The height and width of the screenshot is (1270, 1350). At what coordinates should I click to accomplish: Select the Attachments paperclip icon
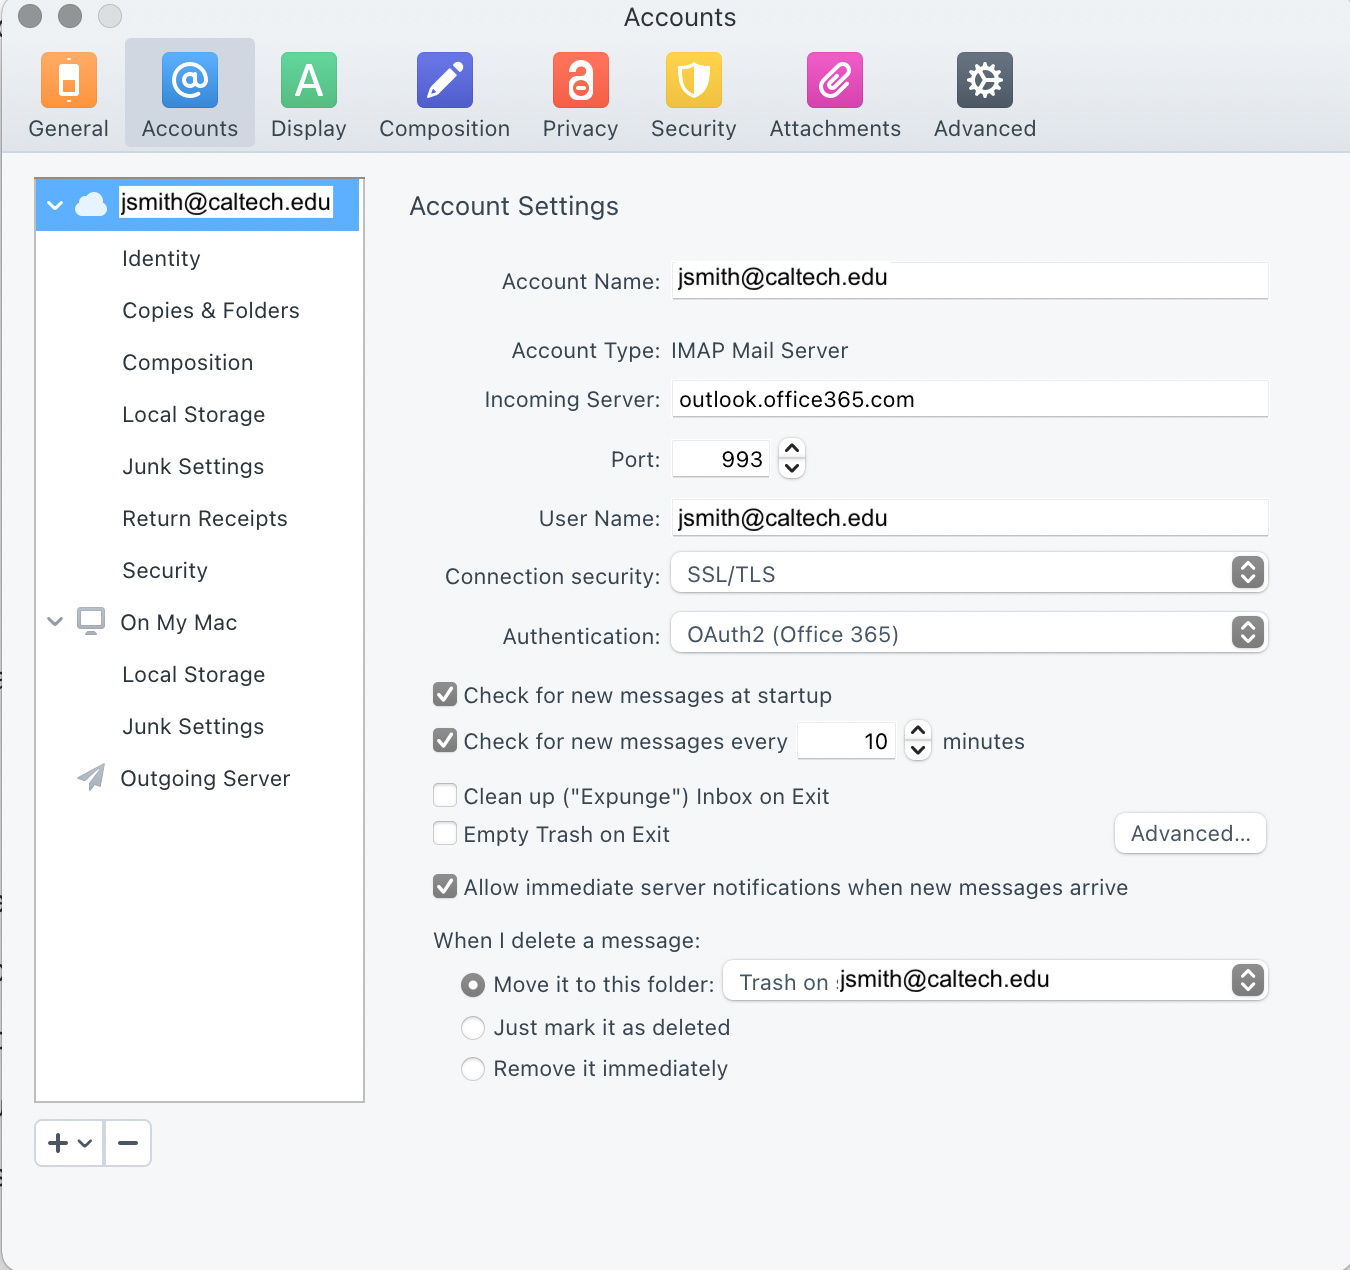[834, 81]
